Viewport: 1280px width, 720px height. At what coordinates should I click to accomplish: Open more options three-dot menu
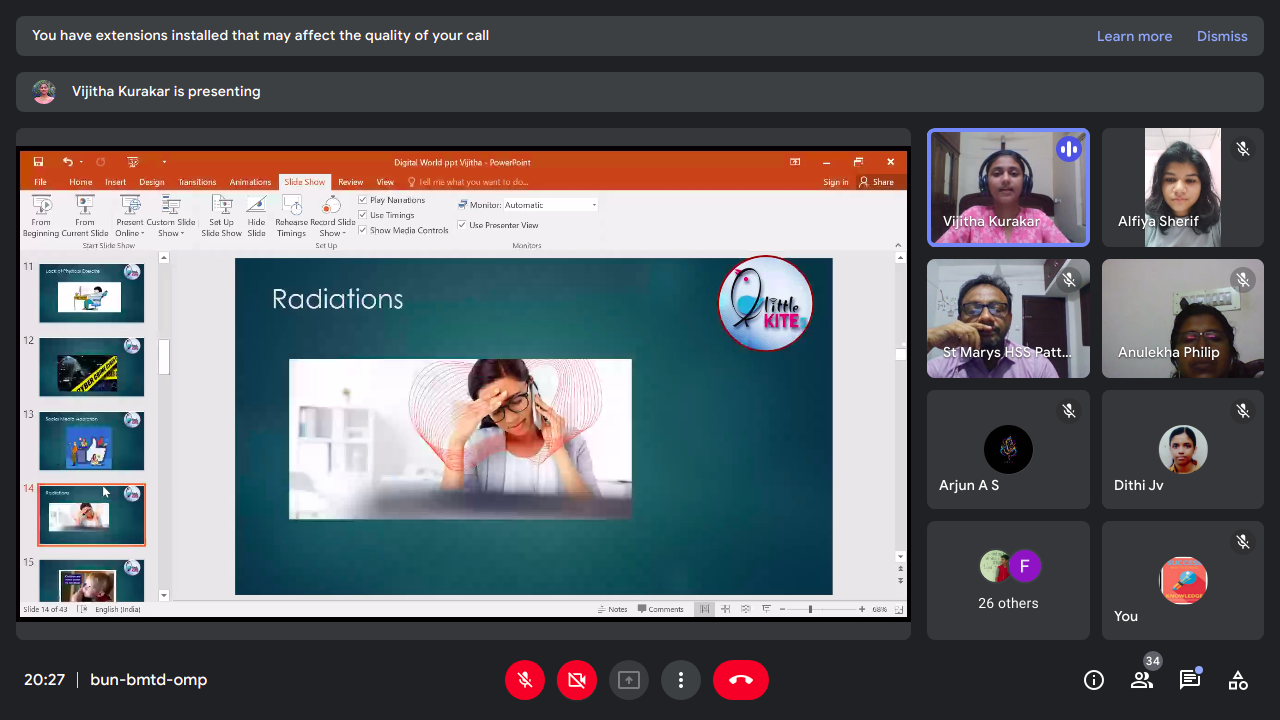pyautogui.click(x=681, y=680)
